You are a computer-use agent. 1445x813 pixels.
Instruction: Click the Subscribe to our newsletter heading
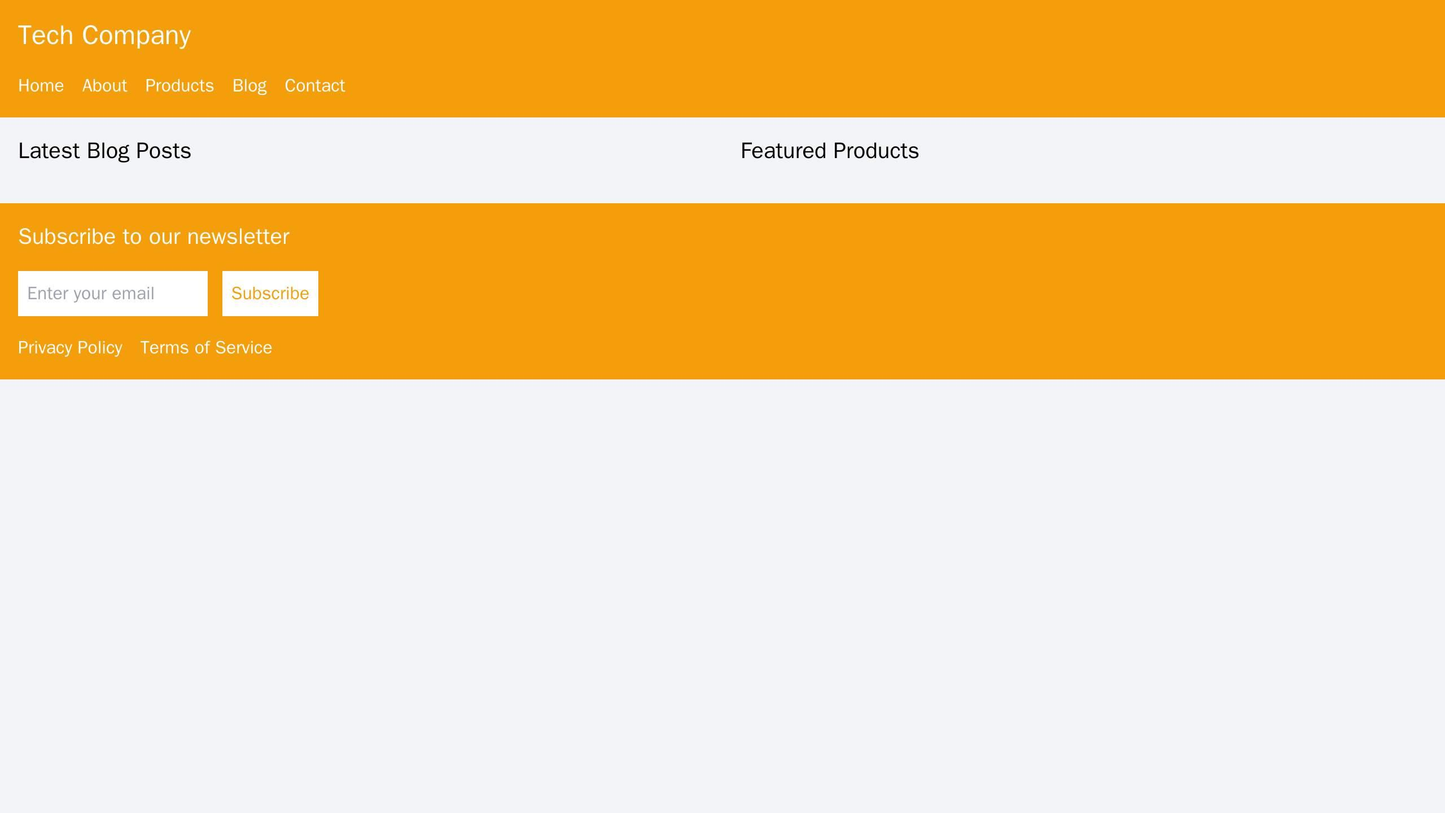[x=153, y=237]
